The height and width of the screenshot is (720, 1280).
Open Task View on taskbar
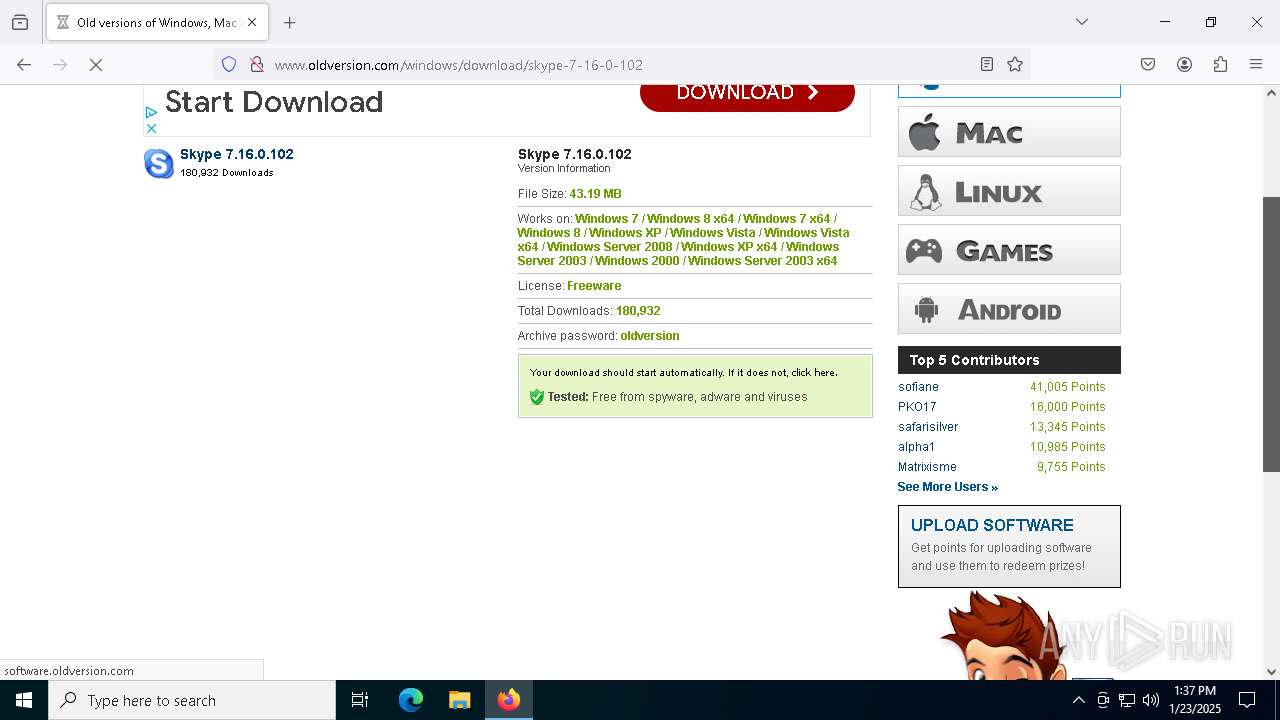click(x=360, y=700)
